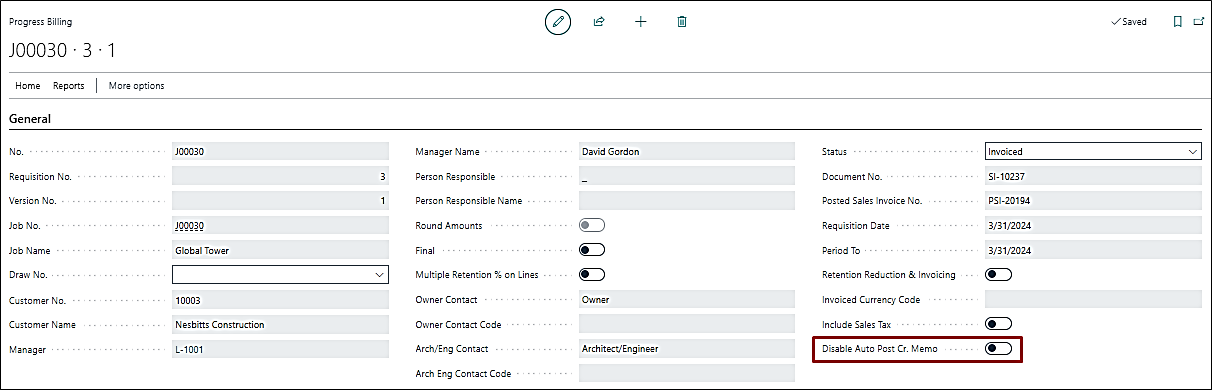The width and height of the screenshot is (1212, 390).
Task: Click the Version No. field
Action: pos(280,200)
